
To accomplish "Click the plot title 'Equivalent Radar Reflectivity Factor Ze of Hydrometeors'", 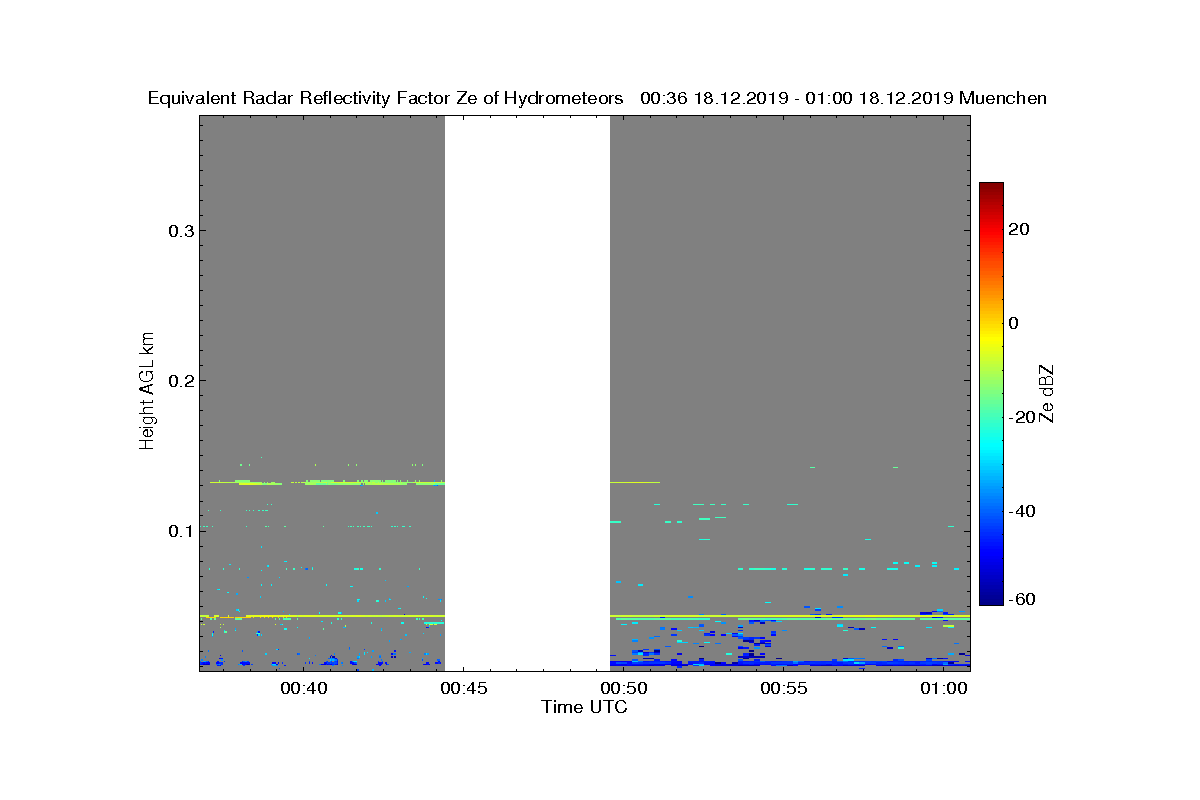I will [x=386, y=98].
